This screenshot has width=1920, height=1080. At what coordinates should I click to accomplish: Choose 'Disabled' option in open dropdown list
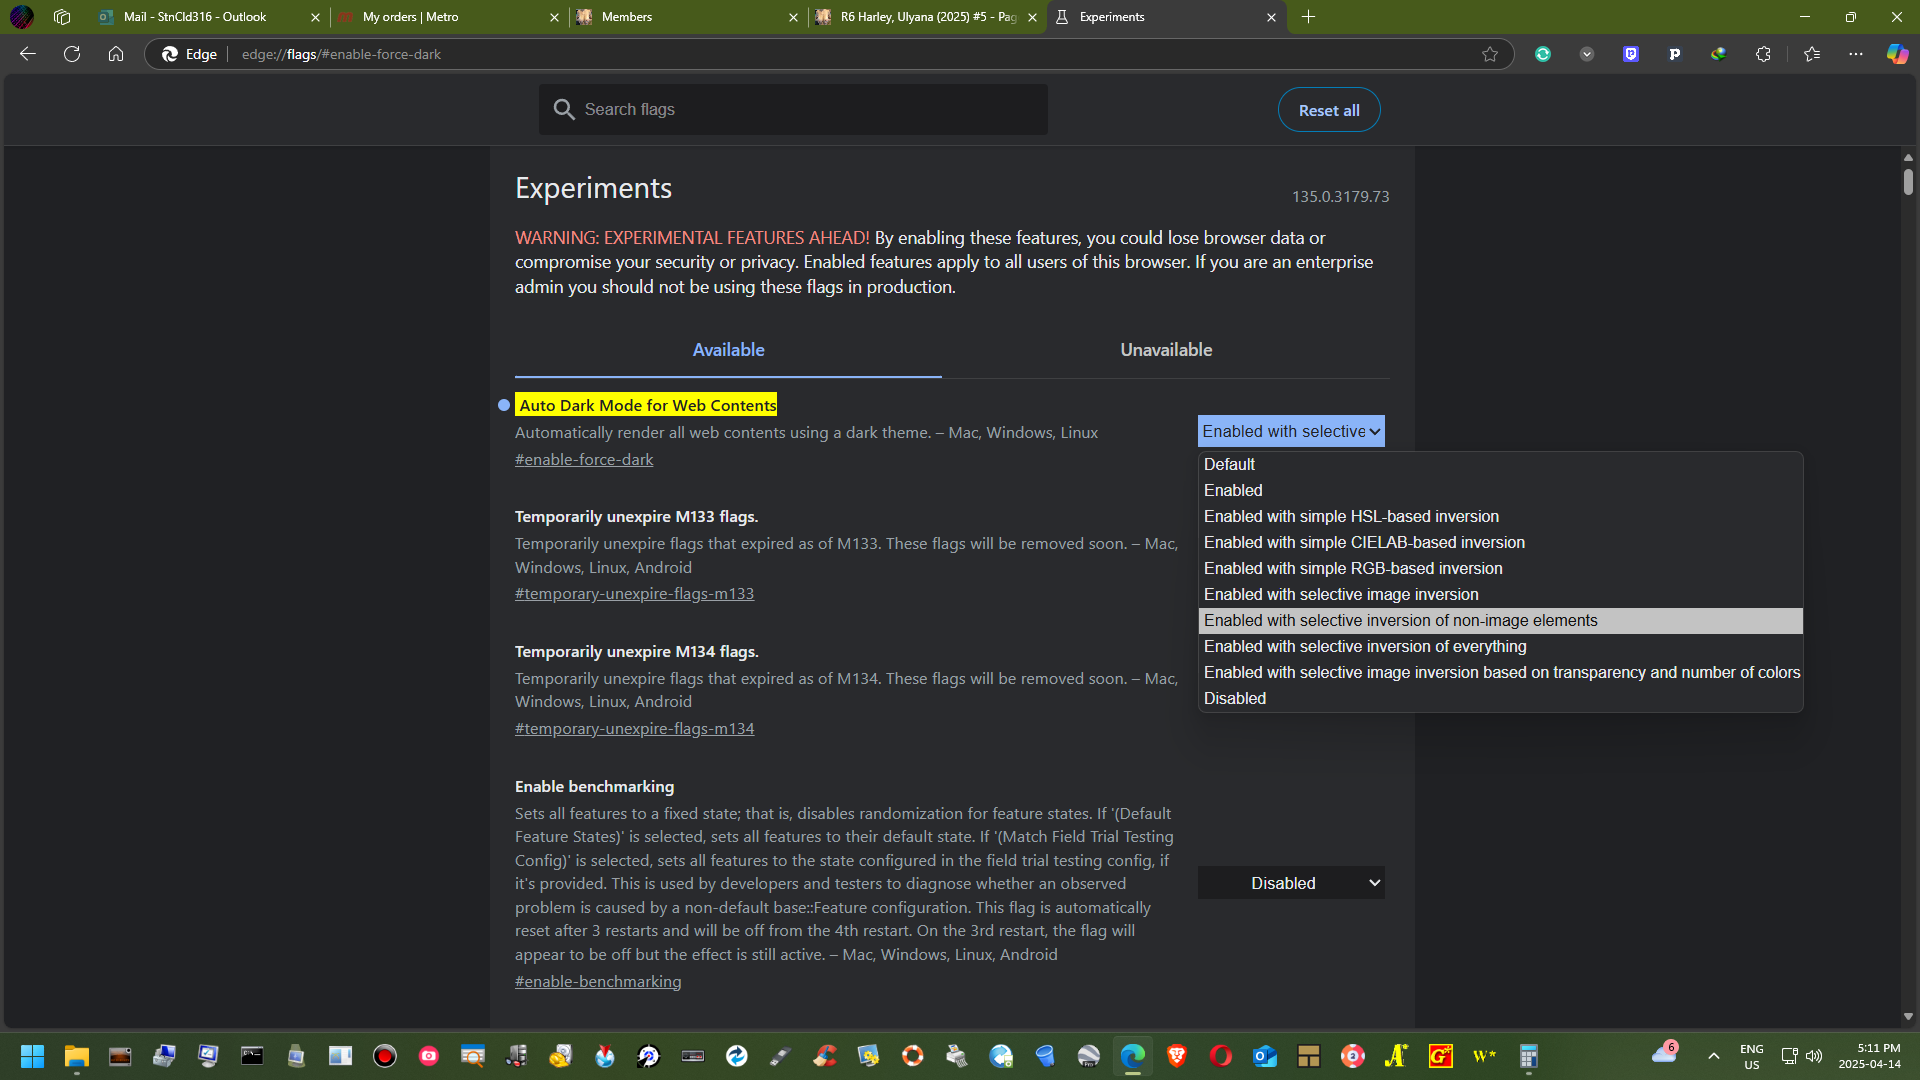point(1235,698)
